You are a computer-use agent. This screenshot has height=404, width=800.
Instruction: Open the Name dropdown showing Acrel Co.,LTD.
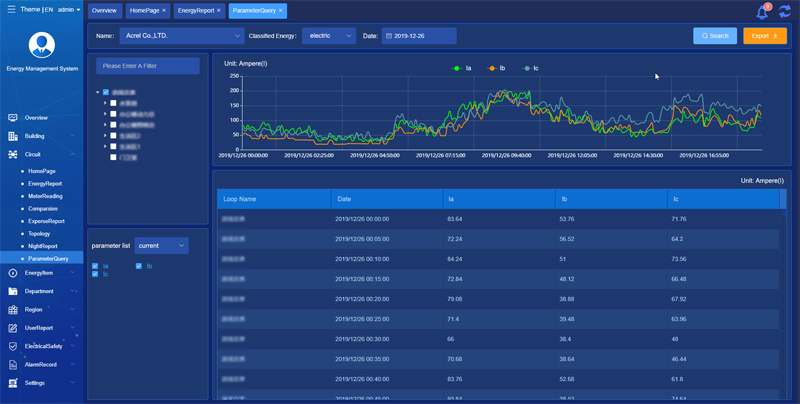[x=182, y=36]
